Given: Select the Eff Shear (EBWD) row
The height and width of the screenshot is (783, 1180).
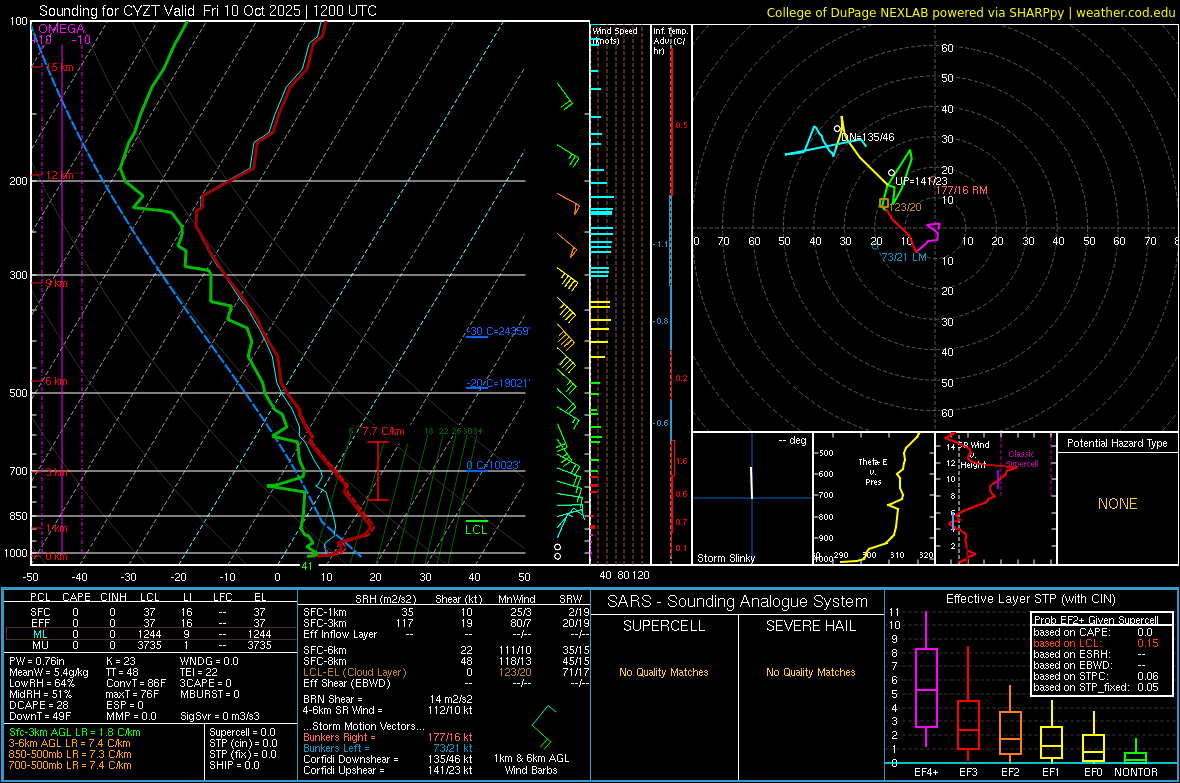Looking at the screenshot, I should [x=446, y=684].
